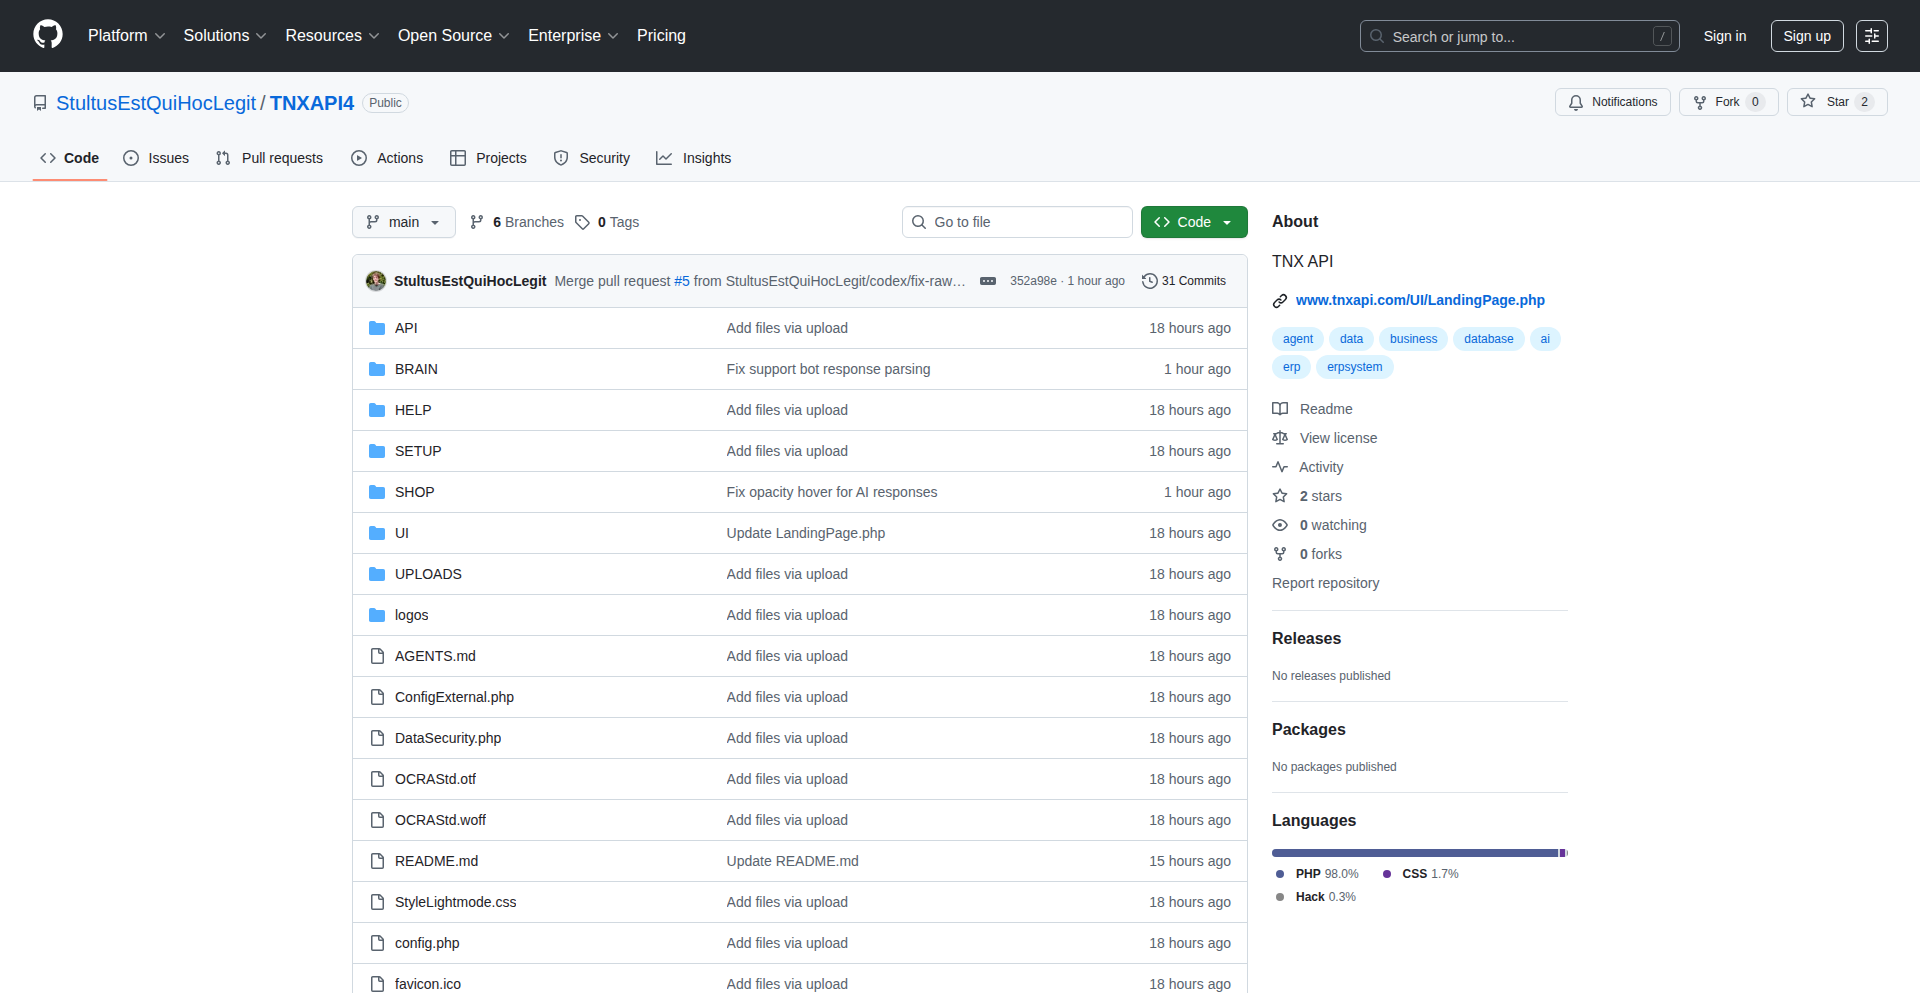
Task: Visit www.tnxapi.com landing page link
Action: [1420, 300]
